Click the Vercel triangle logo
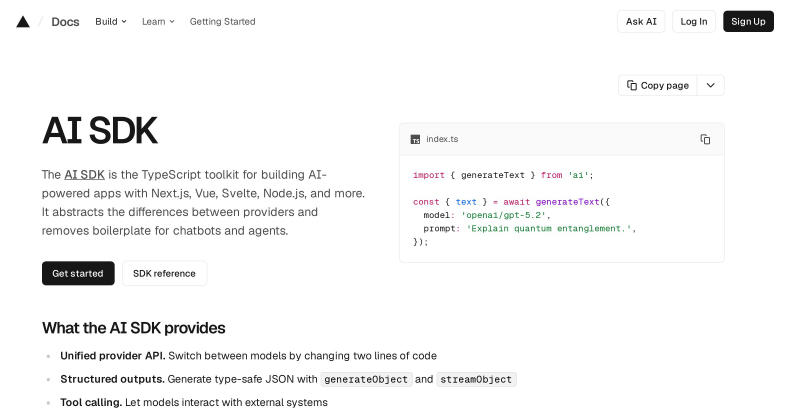This screenshot has height=420, width=800. click(x=23, y=21)
